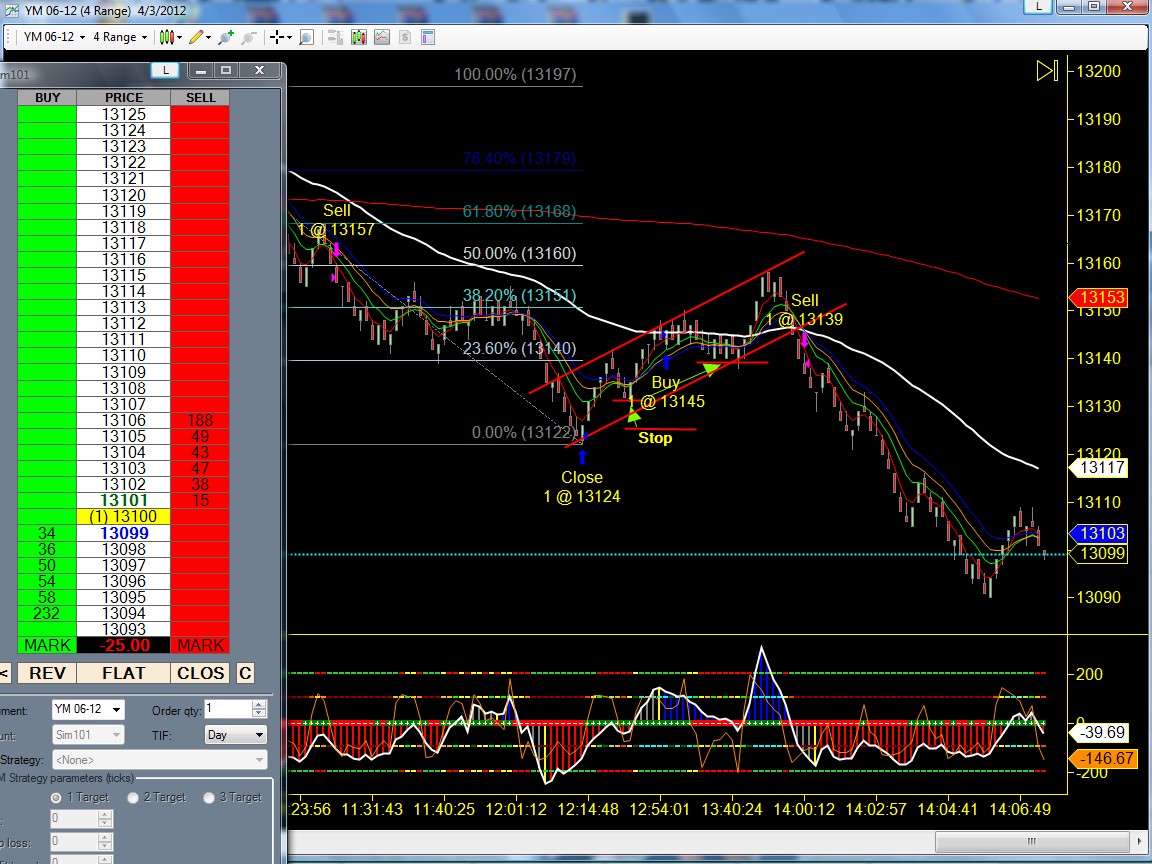The image size is (1152, 864).
Task: Click the Order qty input field
Action: [x=228, y=709]
